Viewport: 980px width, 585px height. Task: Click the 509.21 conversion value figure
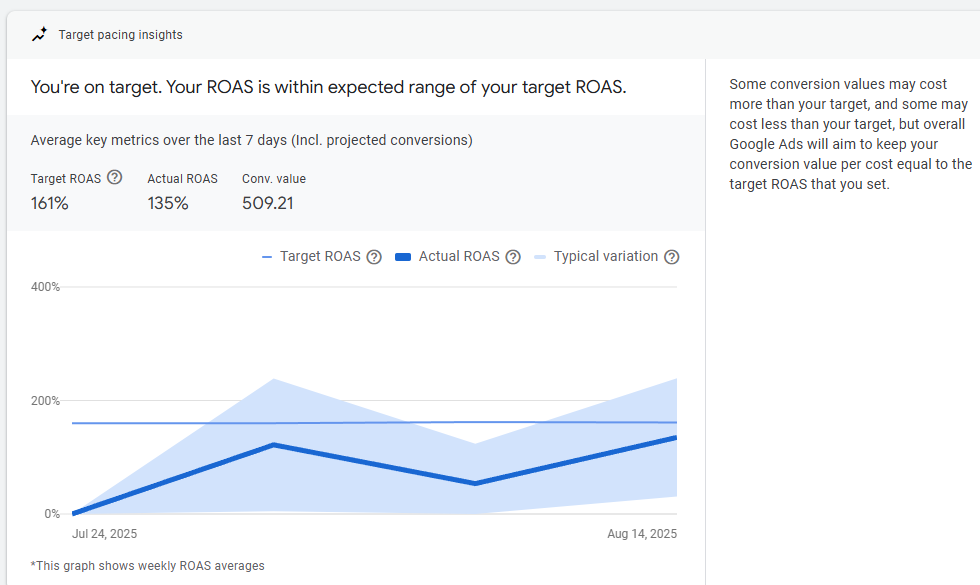click(268, 204)
